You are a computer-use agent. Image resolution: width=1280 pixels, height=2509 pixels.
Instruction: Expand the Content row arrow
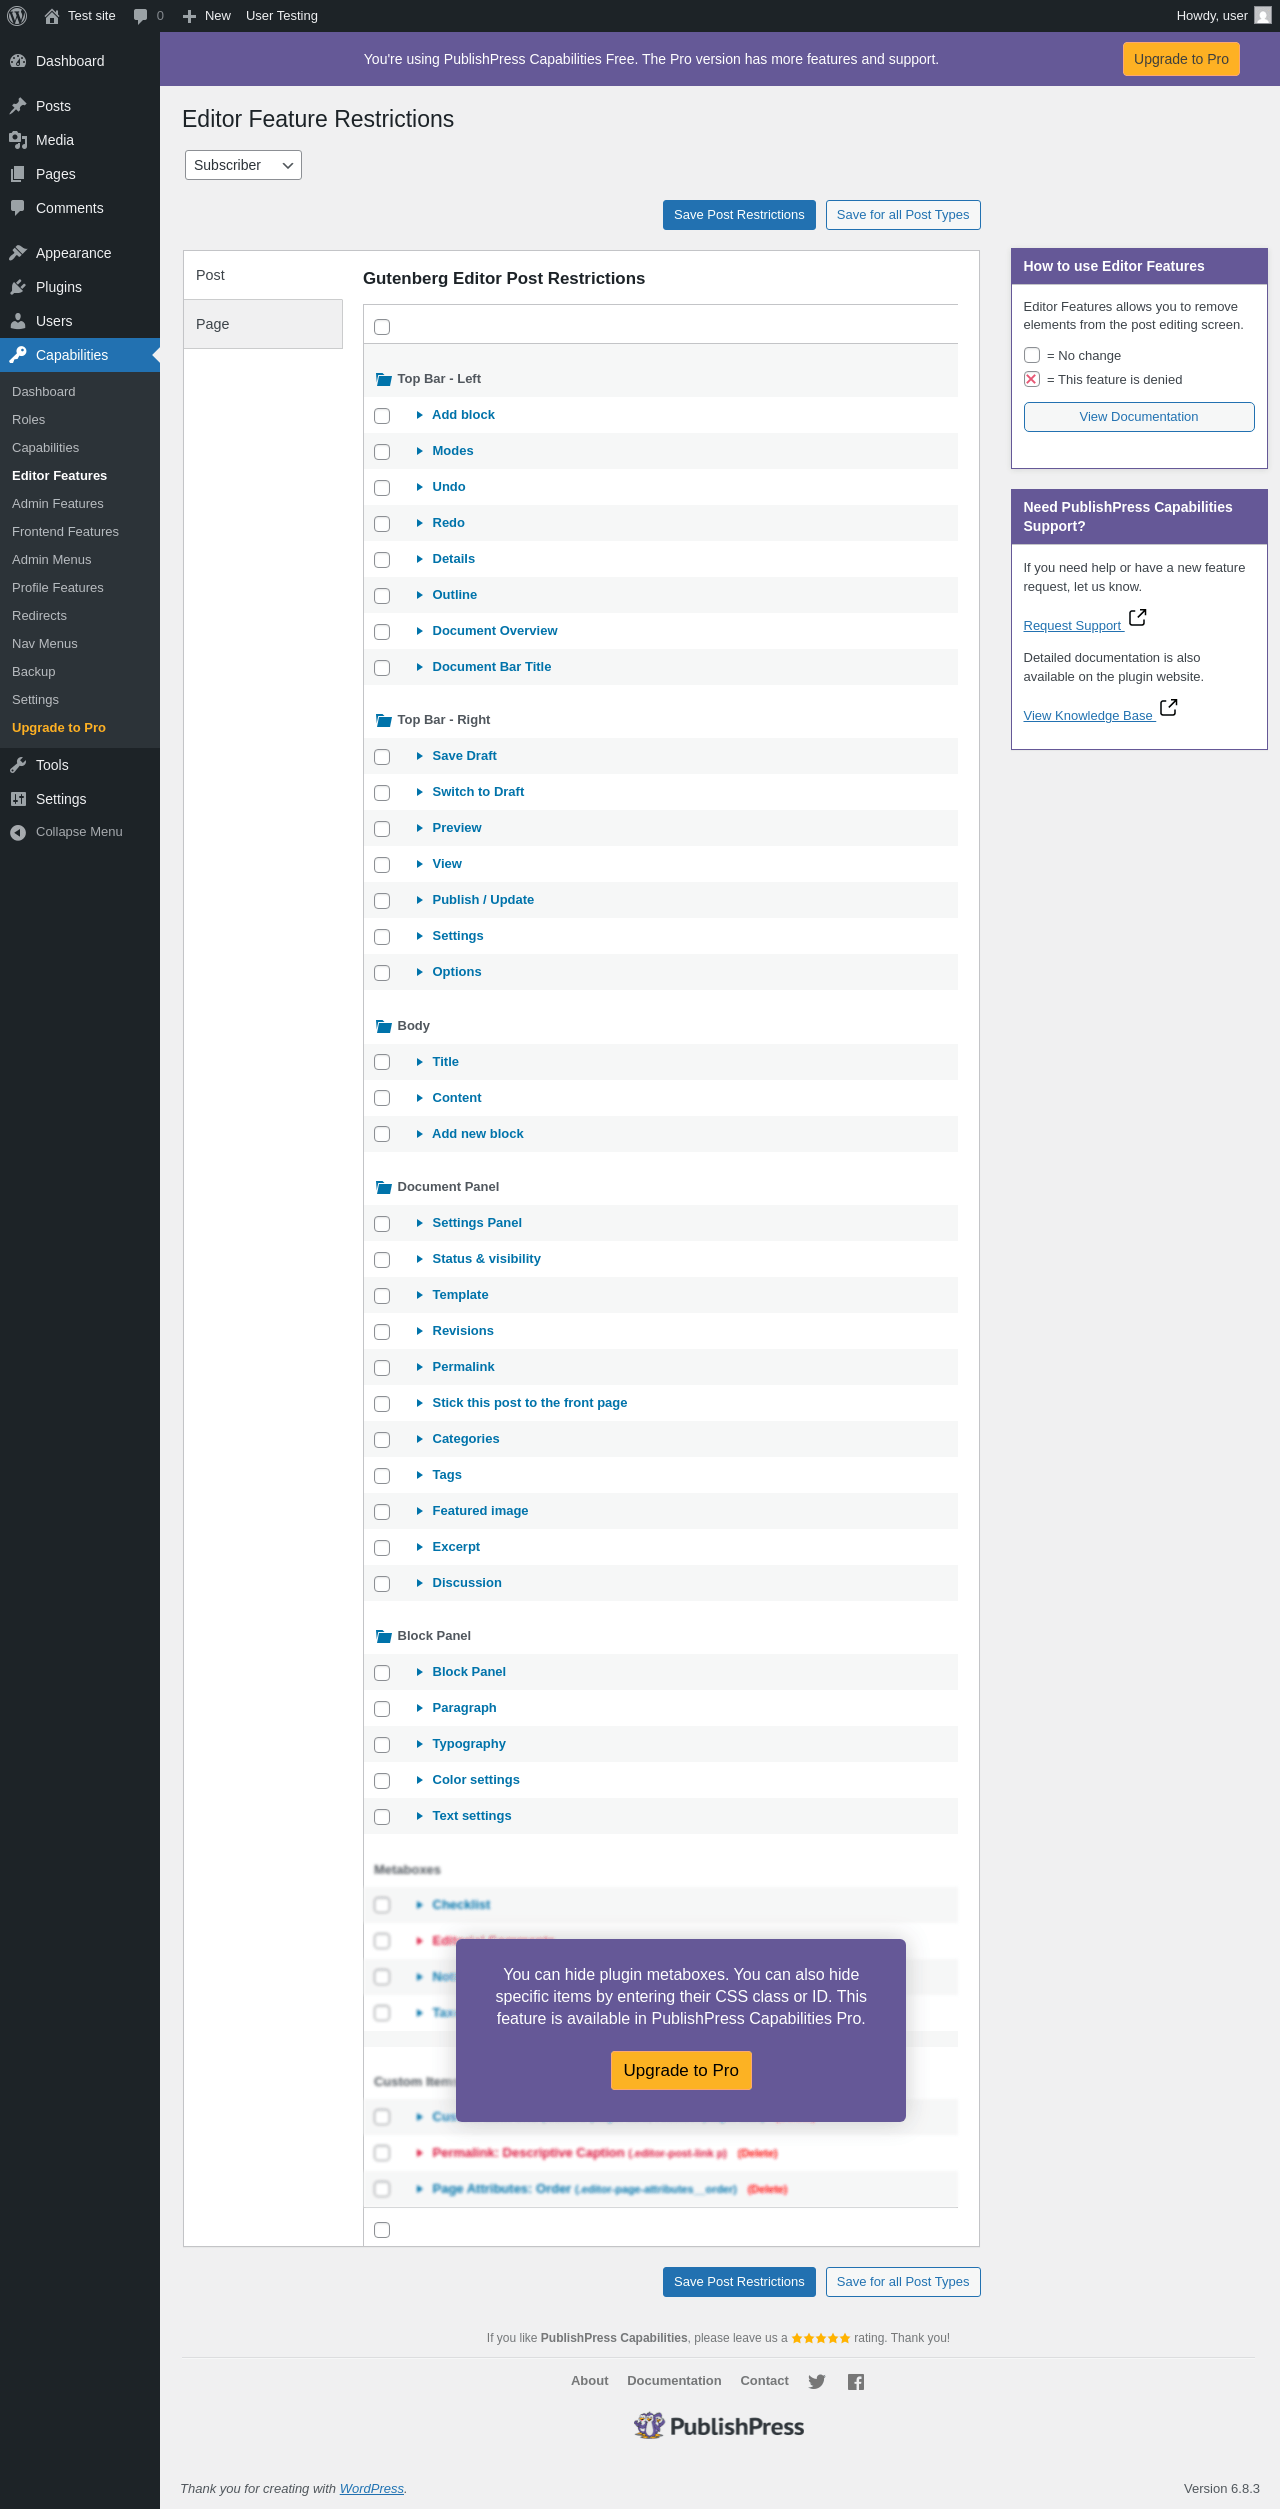[x=420, y=1098]
